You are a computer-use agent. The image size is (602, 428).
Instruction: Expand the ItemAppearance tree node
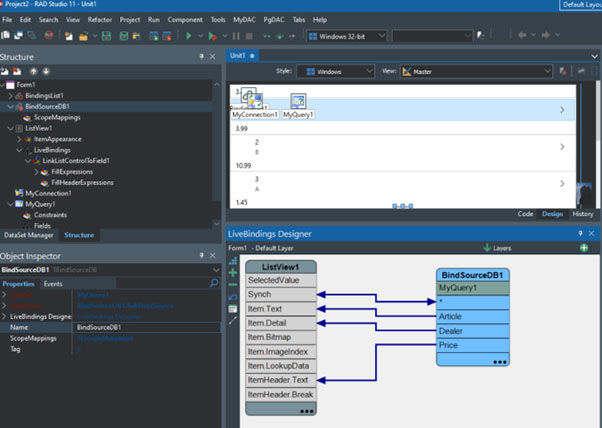19,139
